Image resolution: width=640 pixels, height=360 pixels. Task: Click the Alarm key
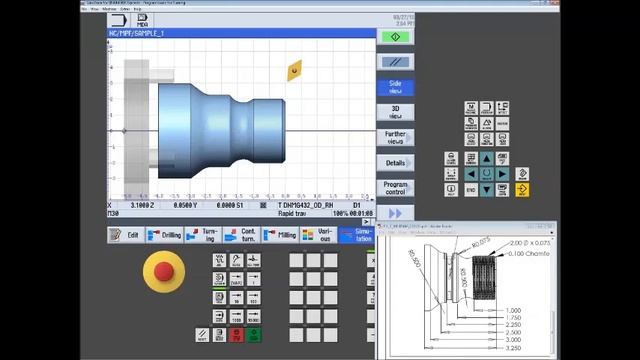487,124
